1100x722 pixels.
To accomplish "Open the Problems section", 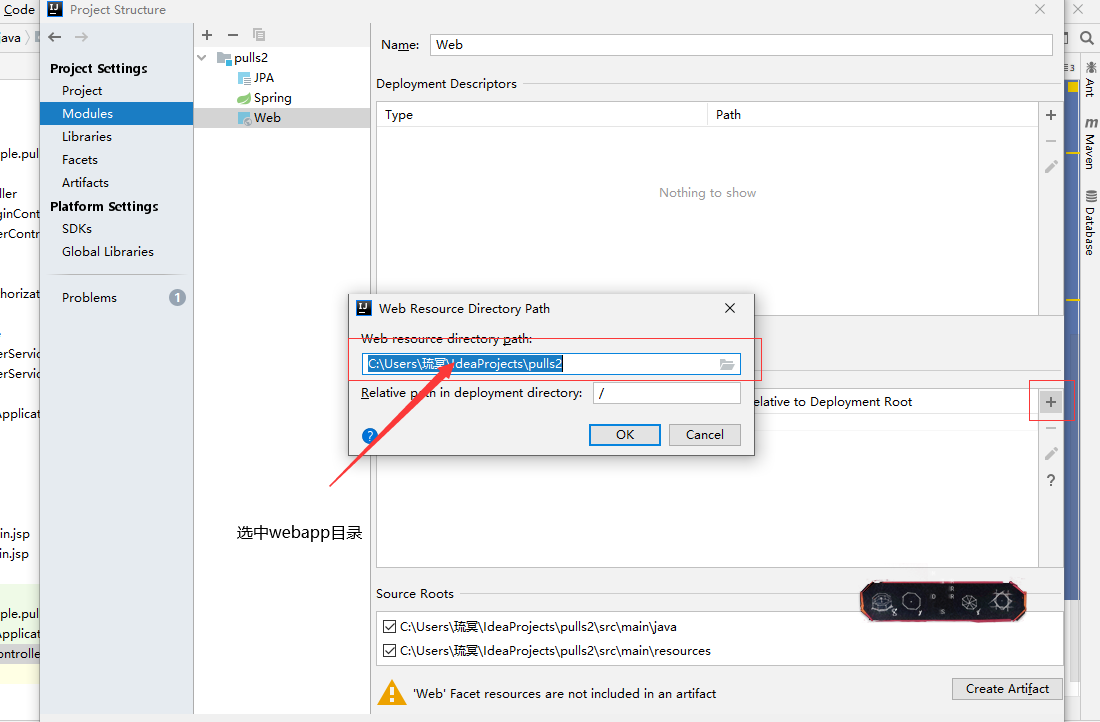I will click(89, 298).
